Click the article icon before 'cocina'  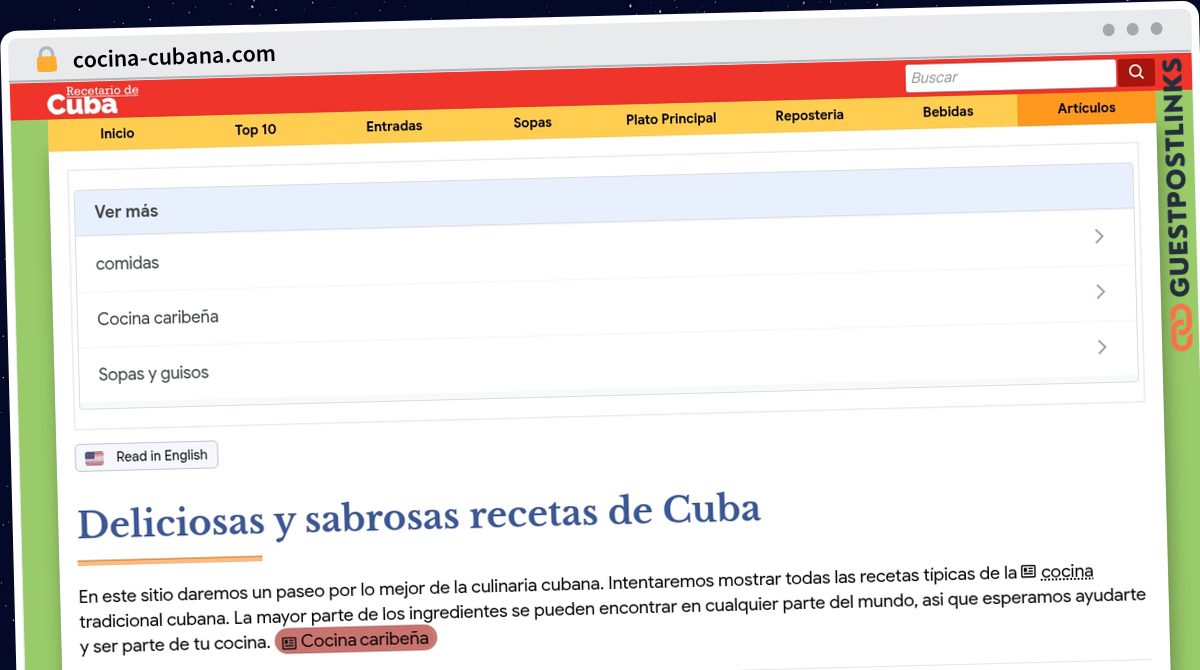click(x=1028, y=572)
